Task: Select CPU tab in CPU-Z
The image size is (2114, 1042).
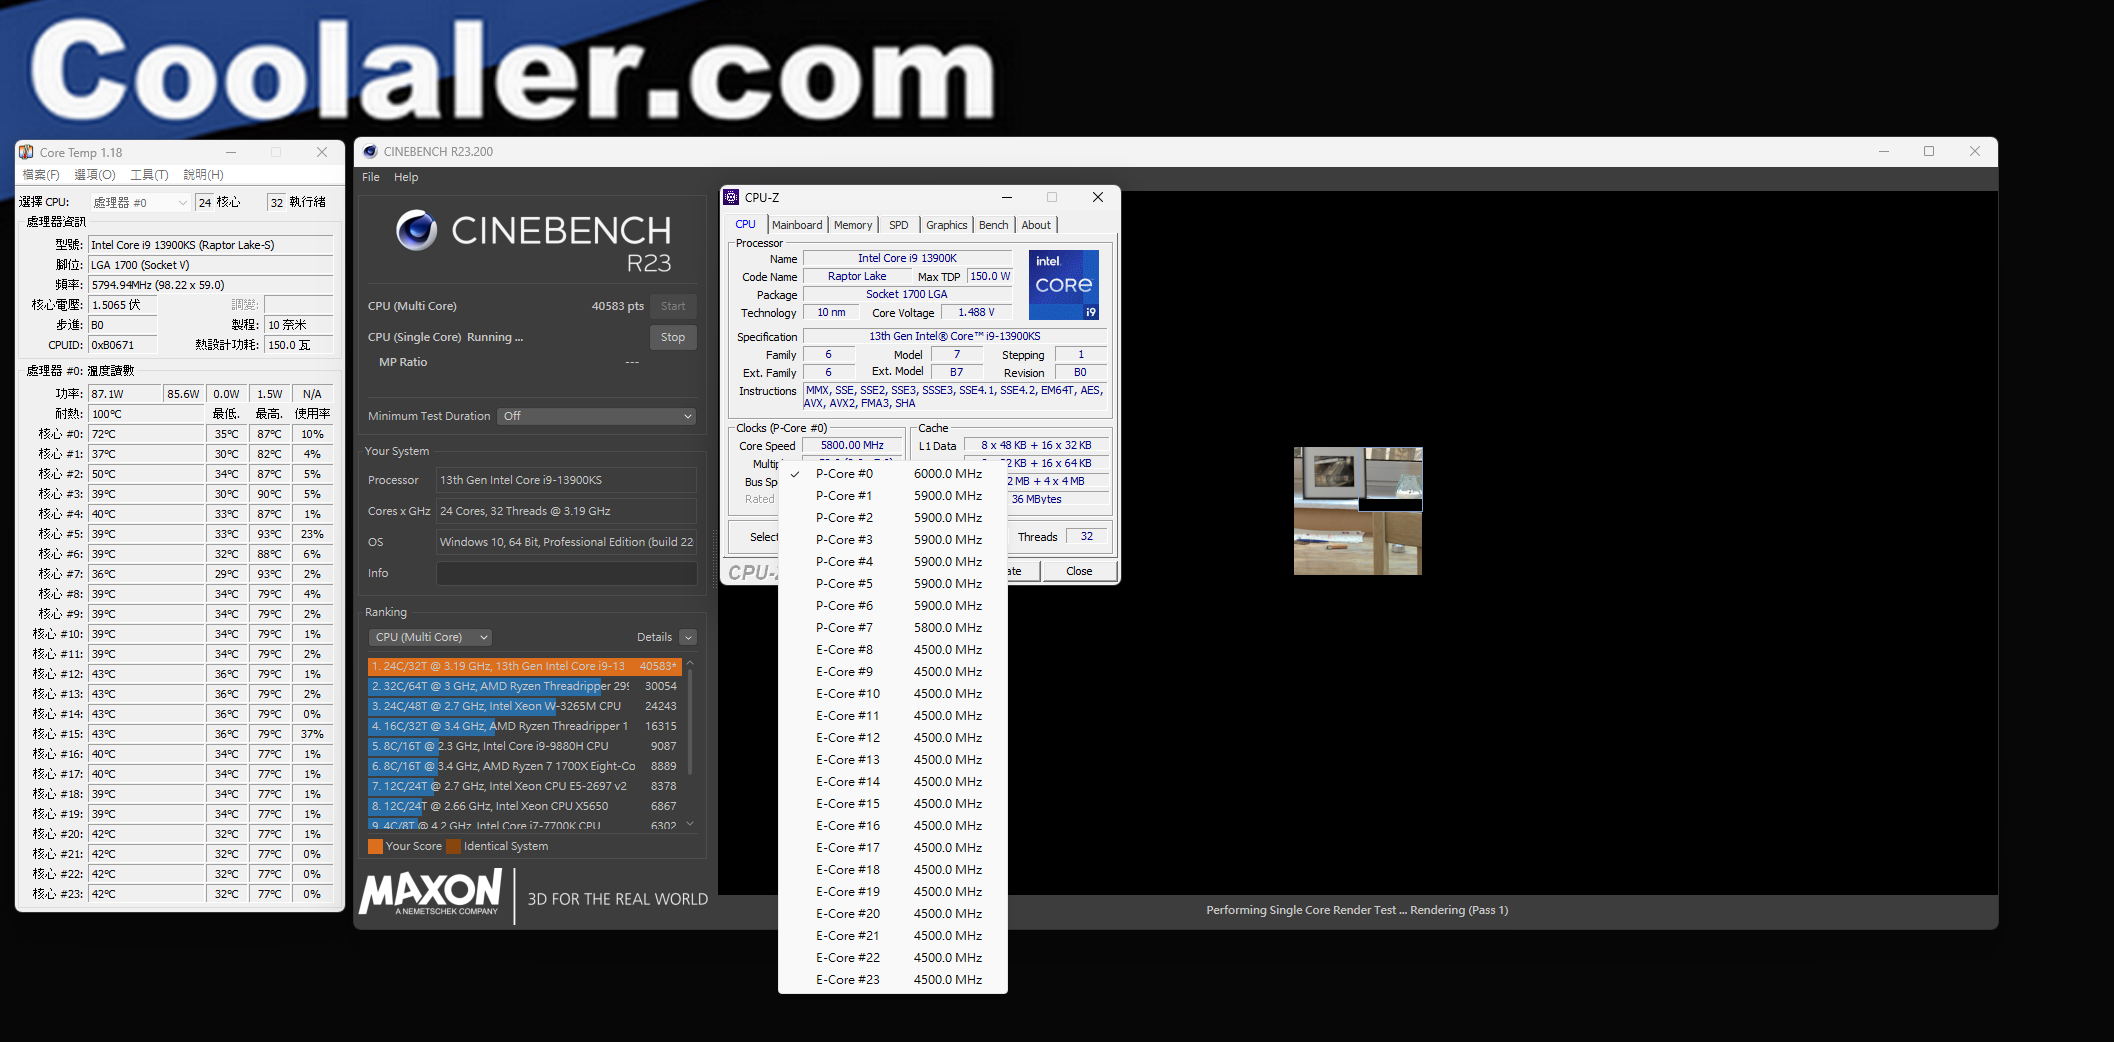Action: [746, 224]
